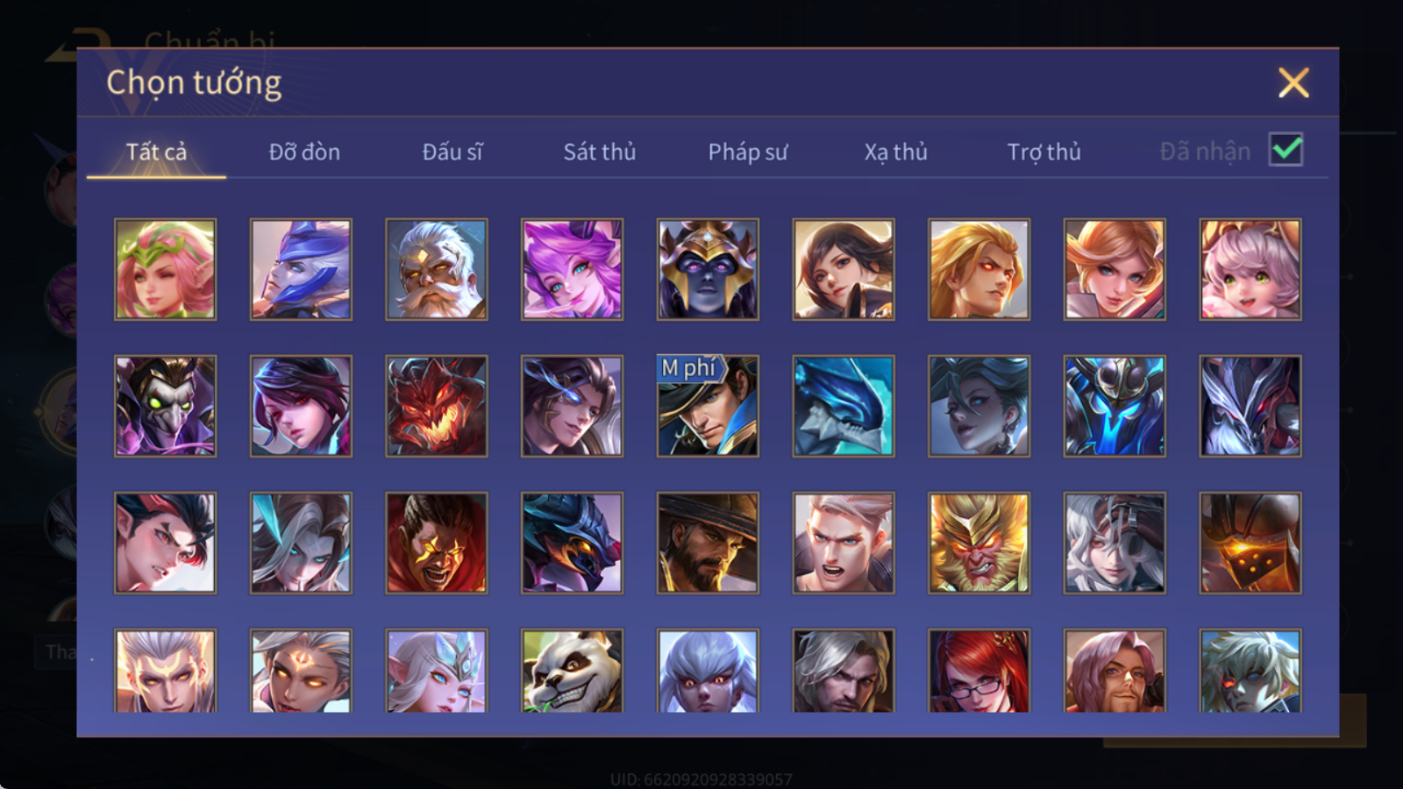Switch to the "Đỡ đòn" tab
The image size is (1403, 789).
(304, 152)
